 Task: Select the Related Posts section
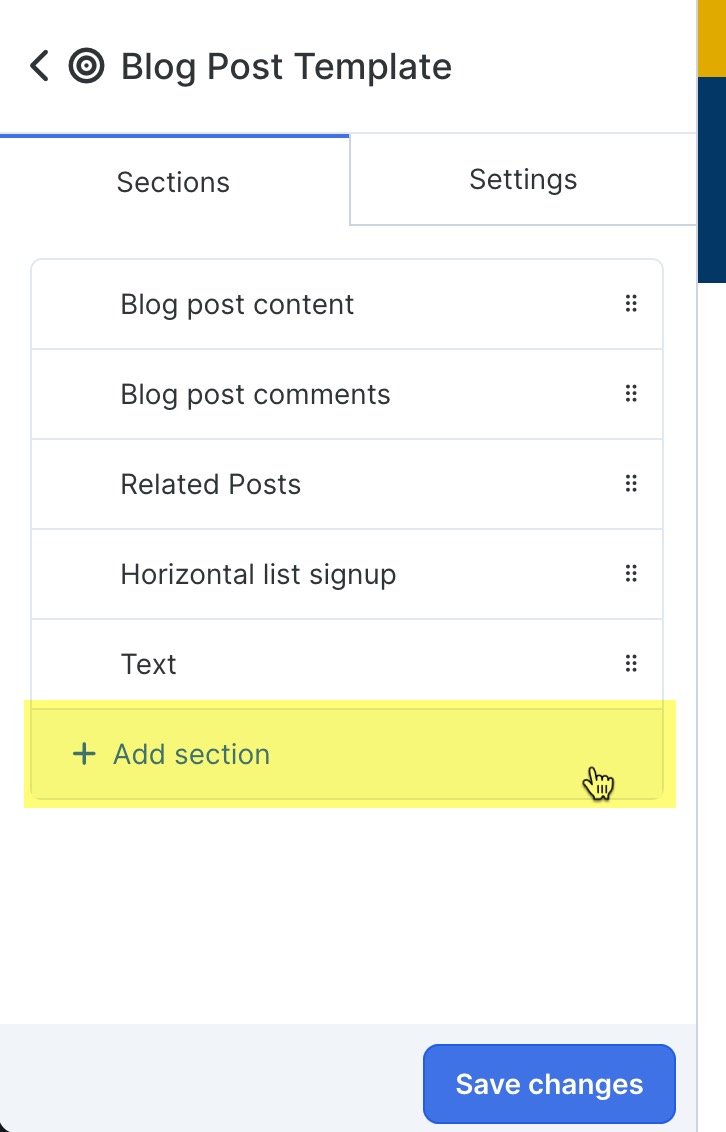[210, 483]
